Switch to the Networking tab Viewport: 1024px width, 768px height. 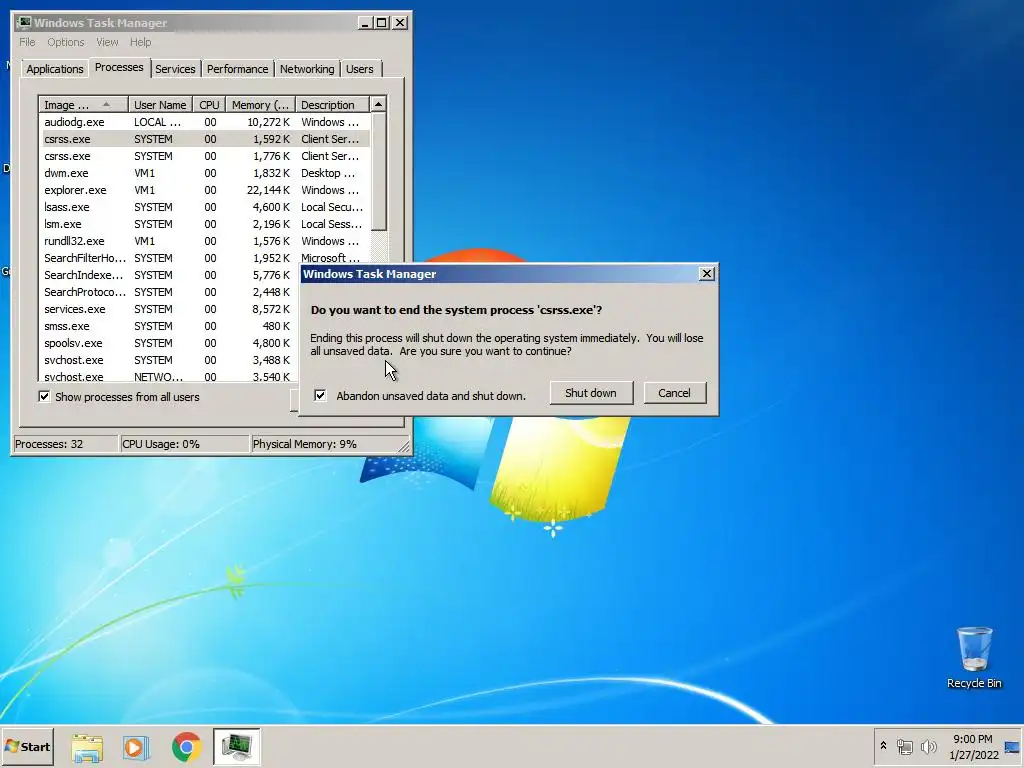coord(307,69)
